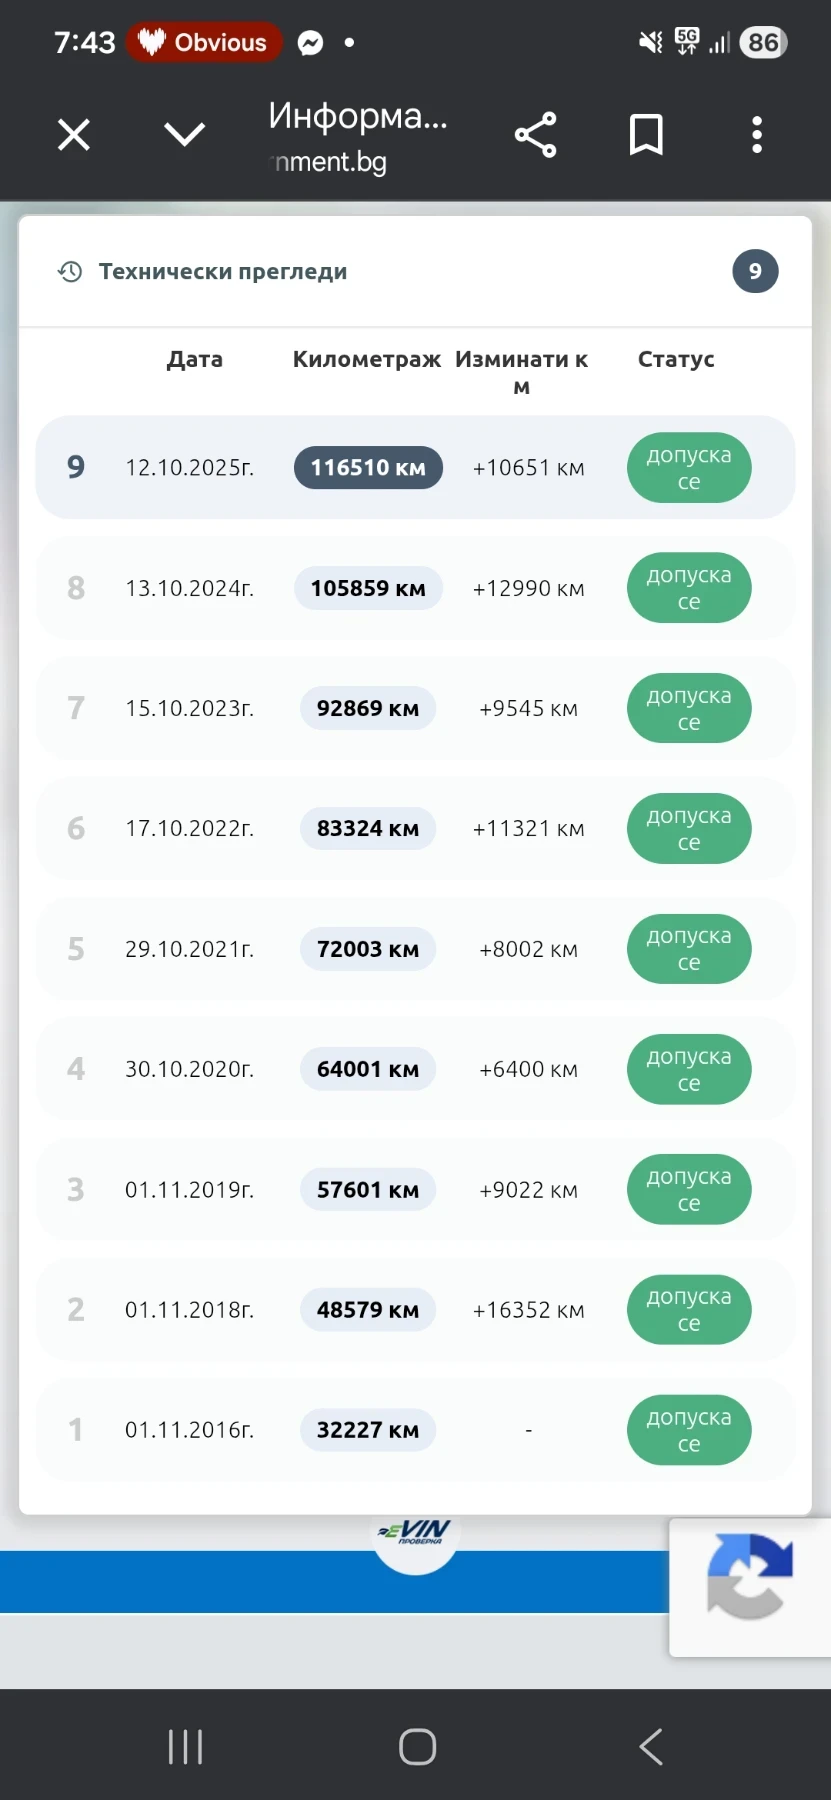The height and width of the screenshot is (1800, 831).
Task: Tap the Obvious app pill in status bar
Action: coord(204,42)
